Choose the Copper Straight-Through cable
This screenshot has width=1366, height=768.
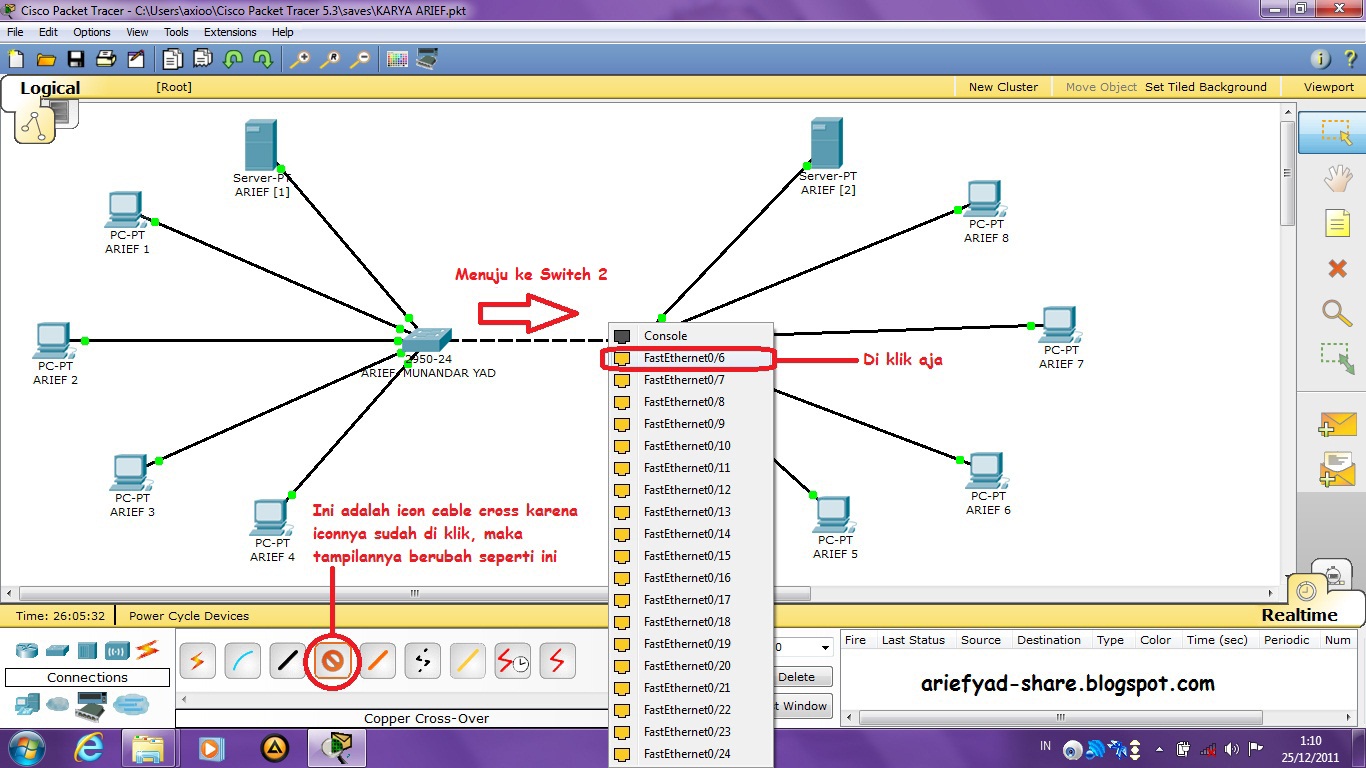(x=287, y=660)
